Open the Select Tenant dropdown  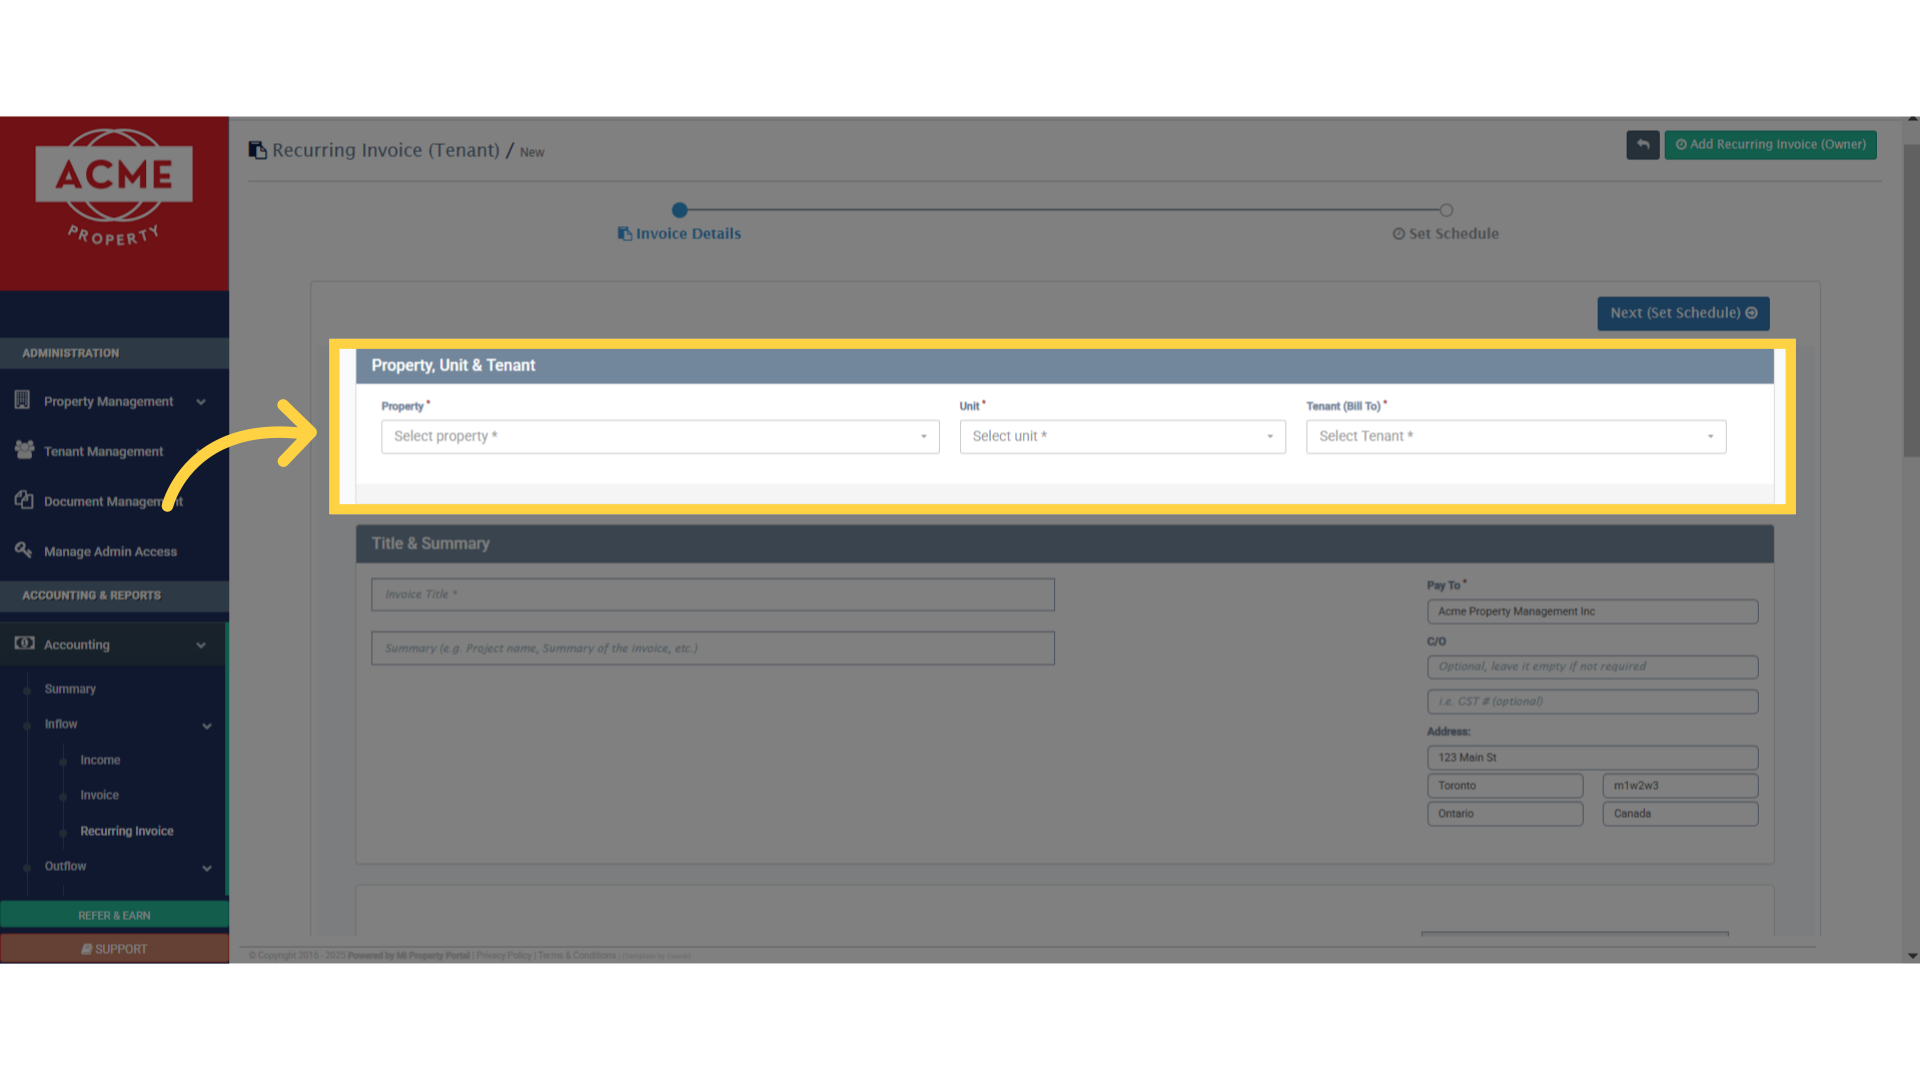click(x=1515, y=437)
